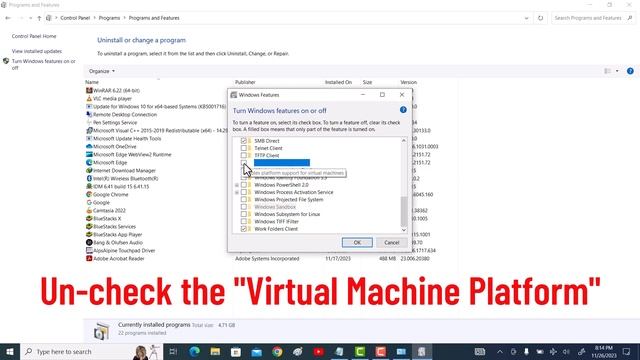The height and width of the screenshot is (360, 640).
Task: Open Task View from taskbar
Action: pyautogui.click(x=173, y=351)
